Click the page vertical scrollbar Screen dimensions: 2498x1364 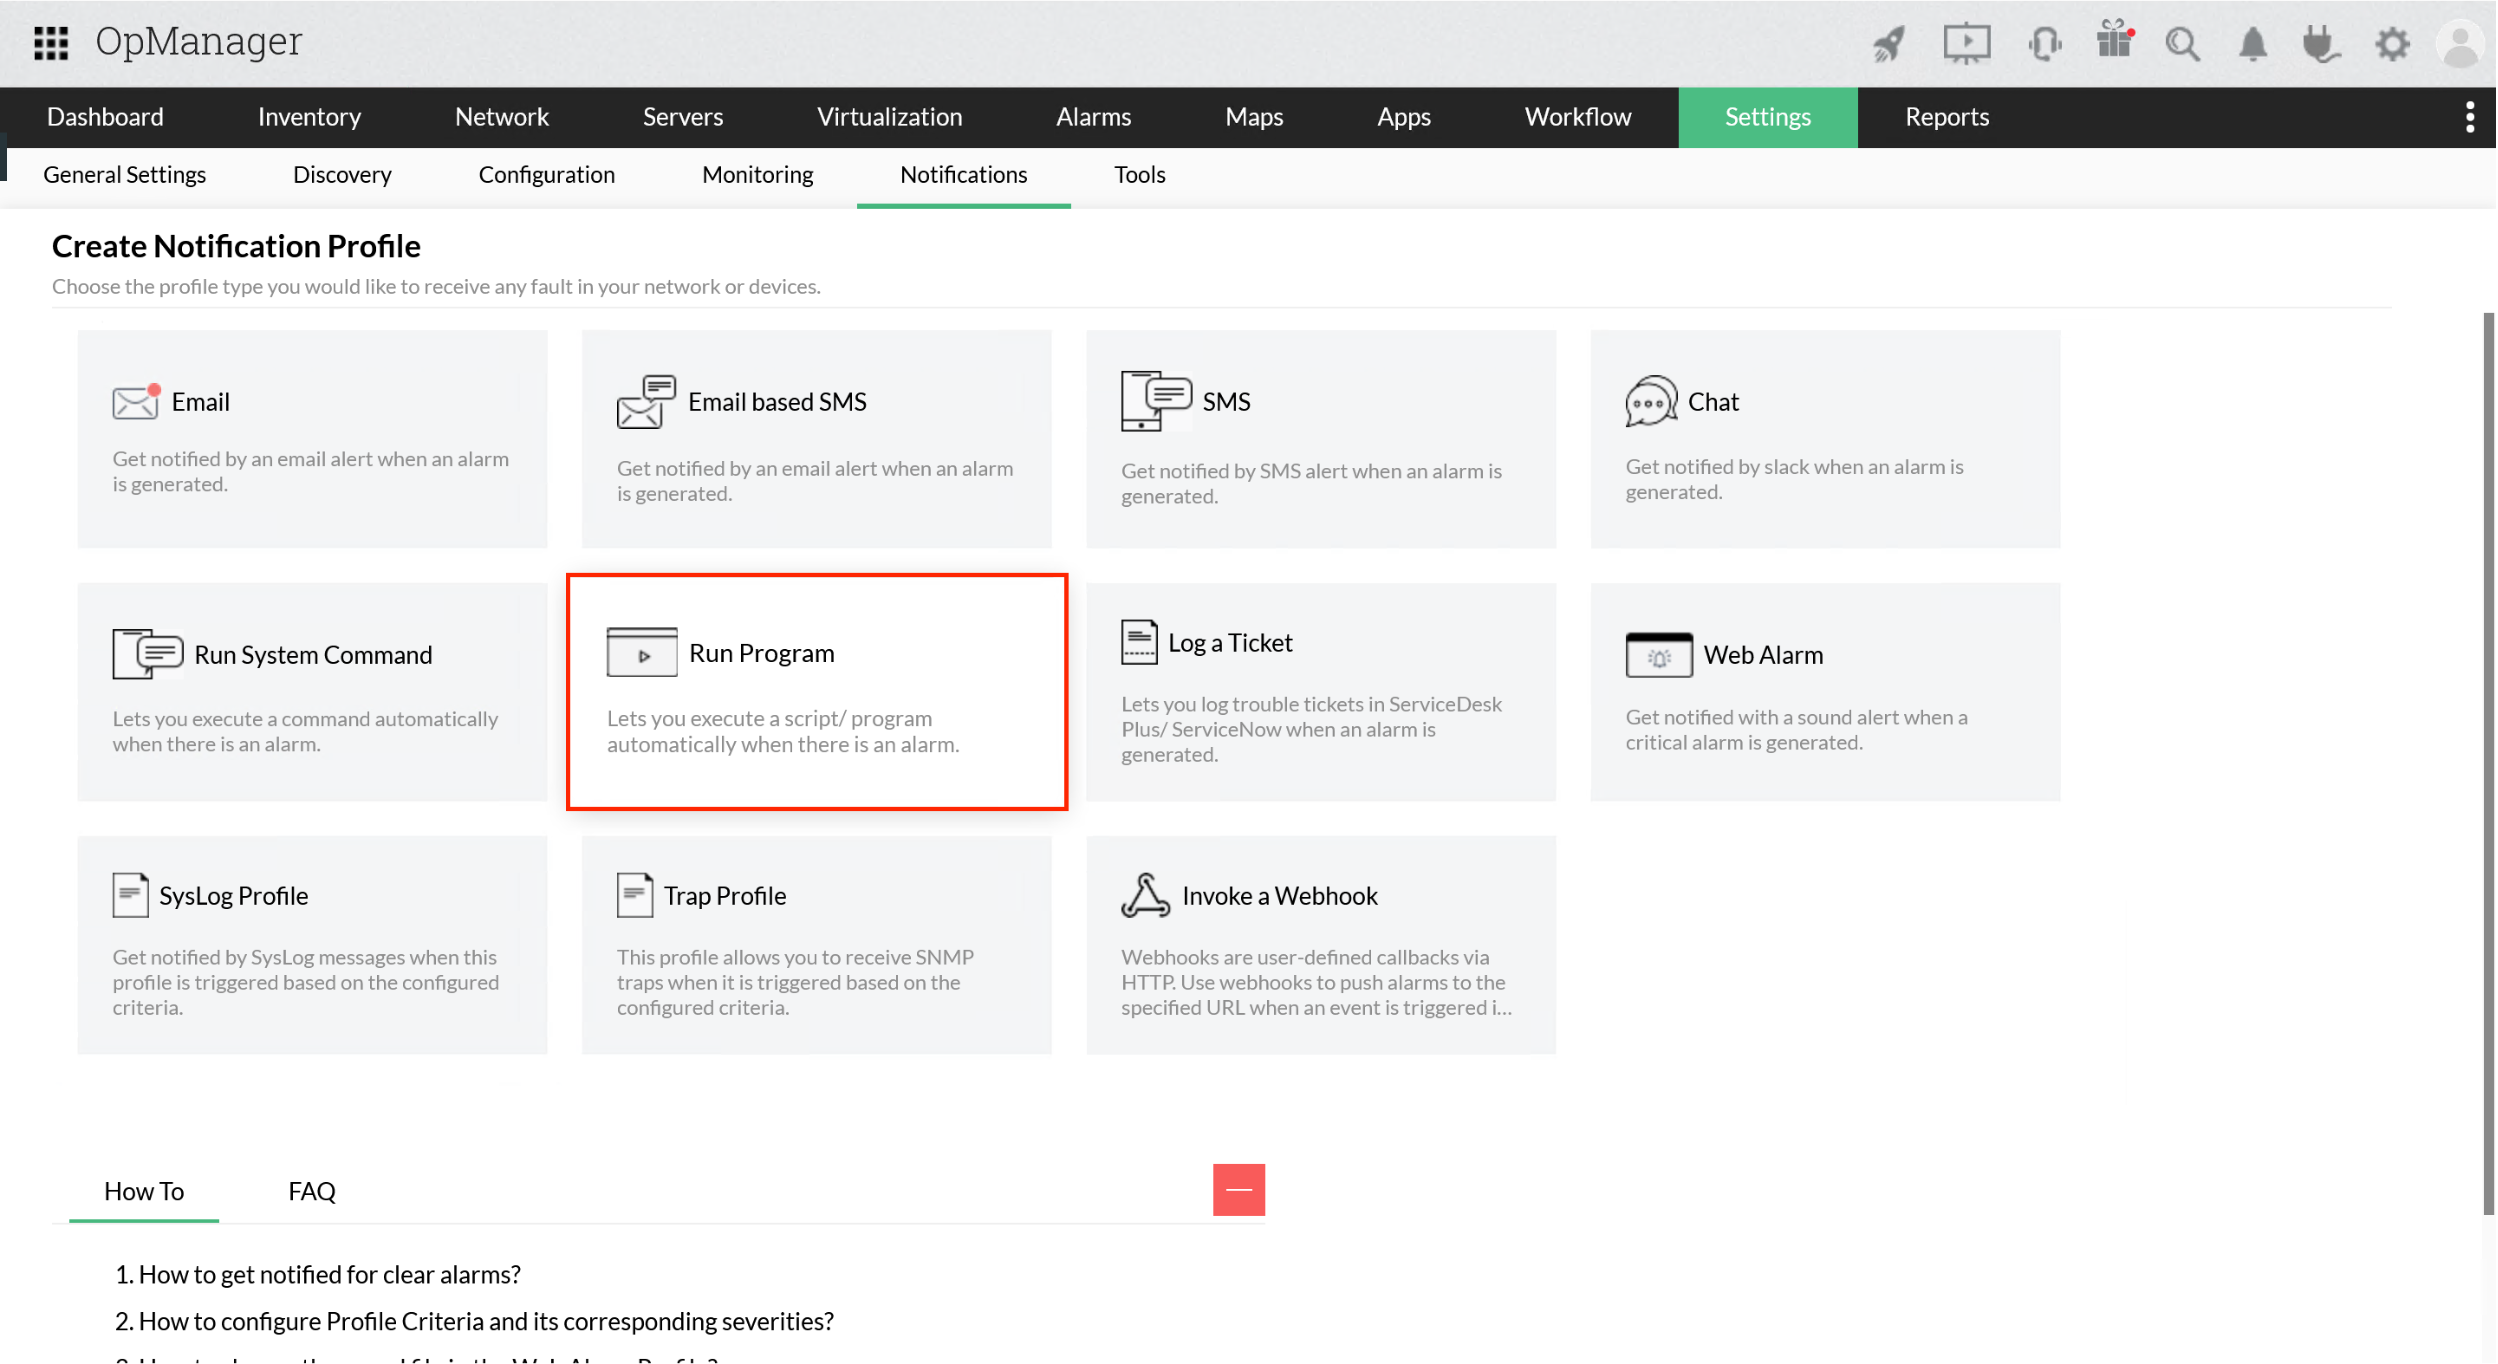point(2488,764)
